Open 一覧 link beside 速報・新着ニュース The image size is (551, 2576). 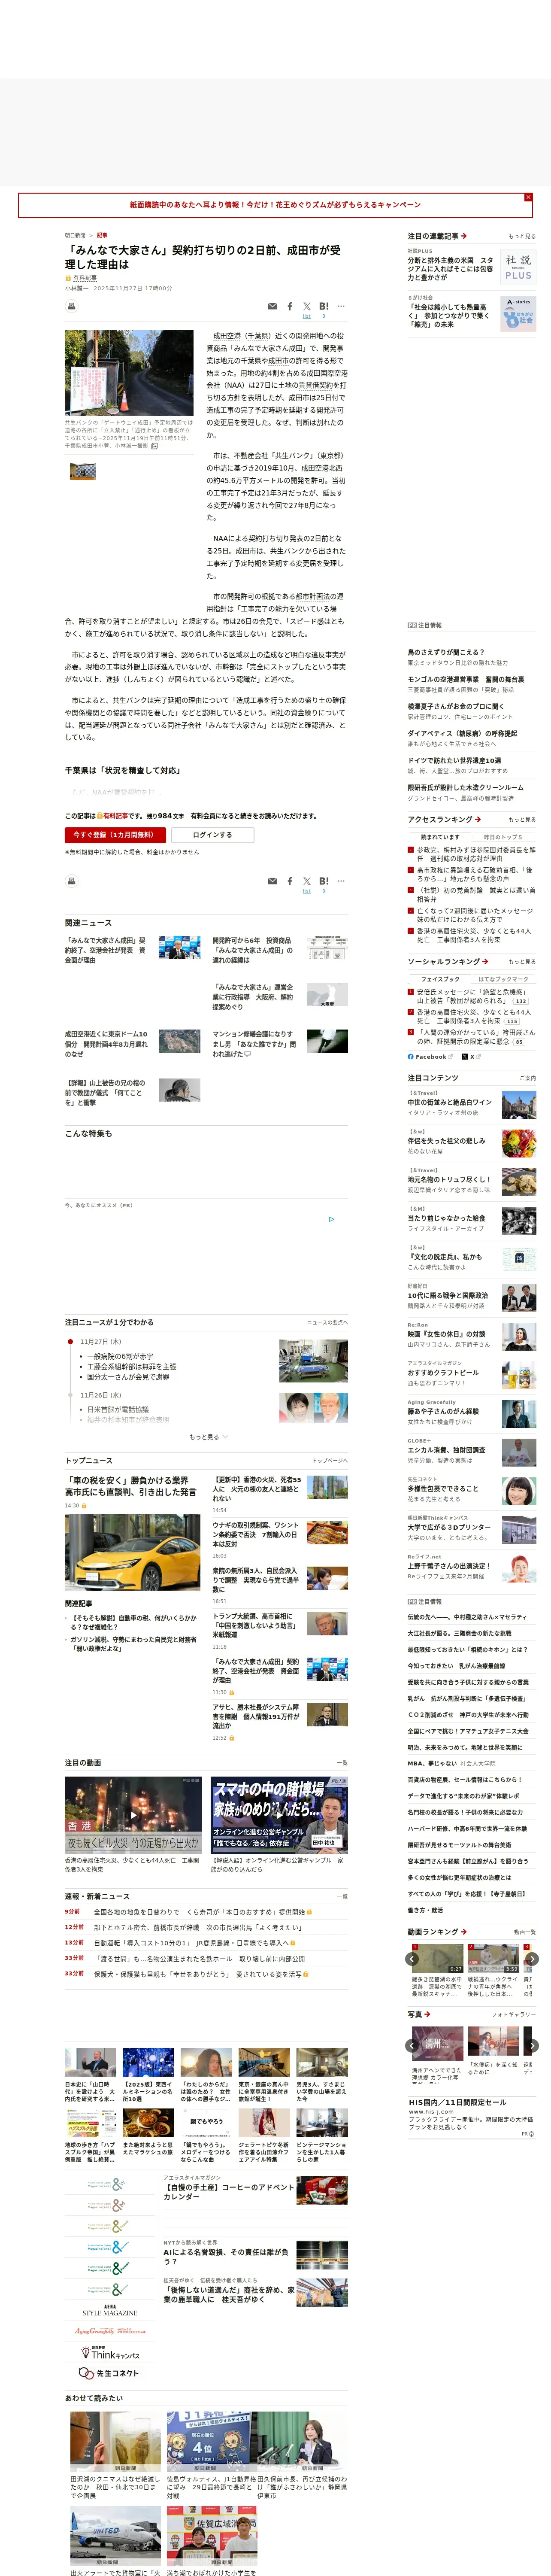point(342,1895)
